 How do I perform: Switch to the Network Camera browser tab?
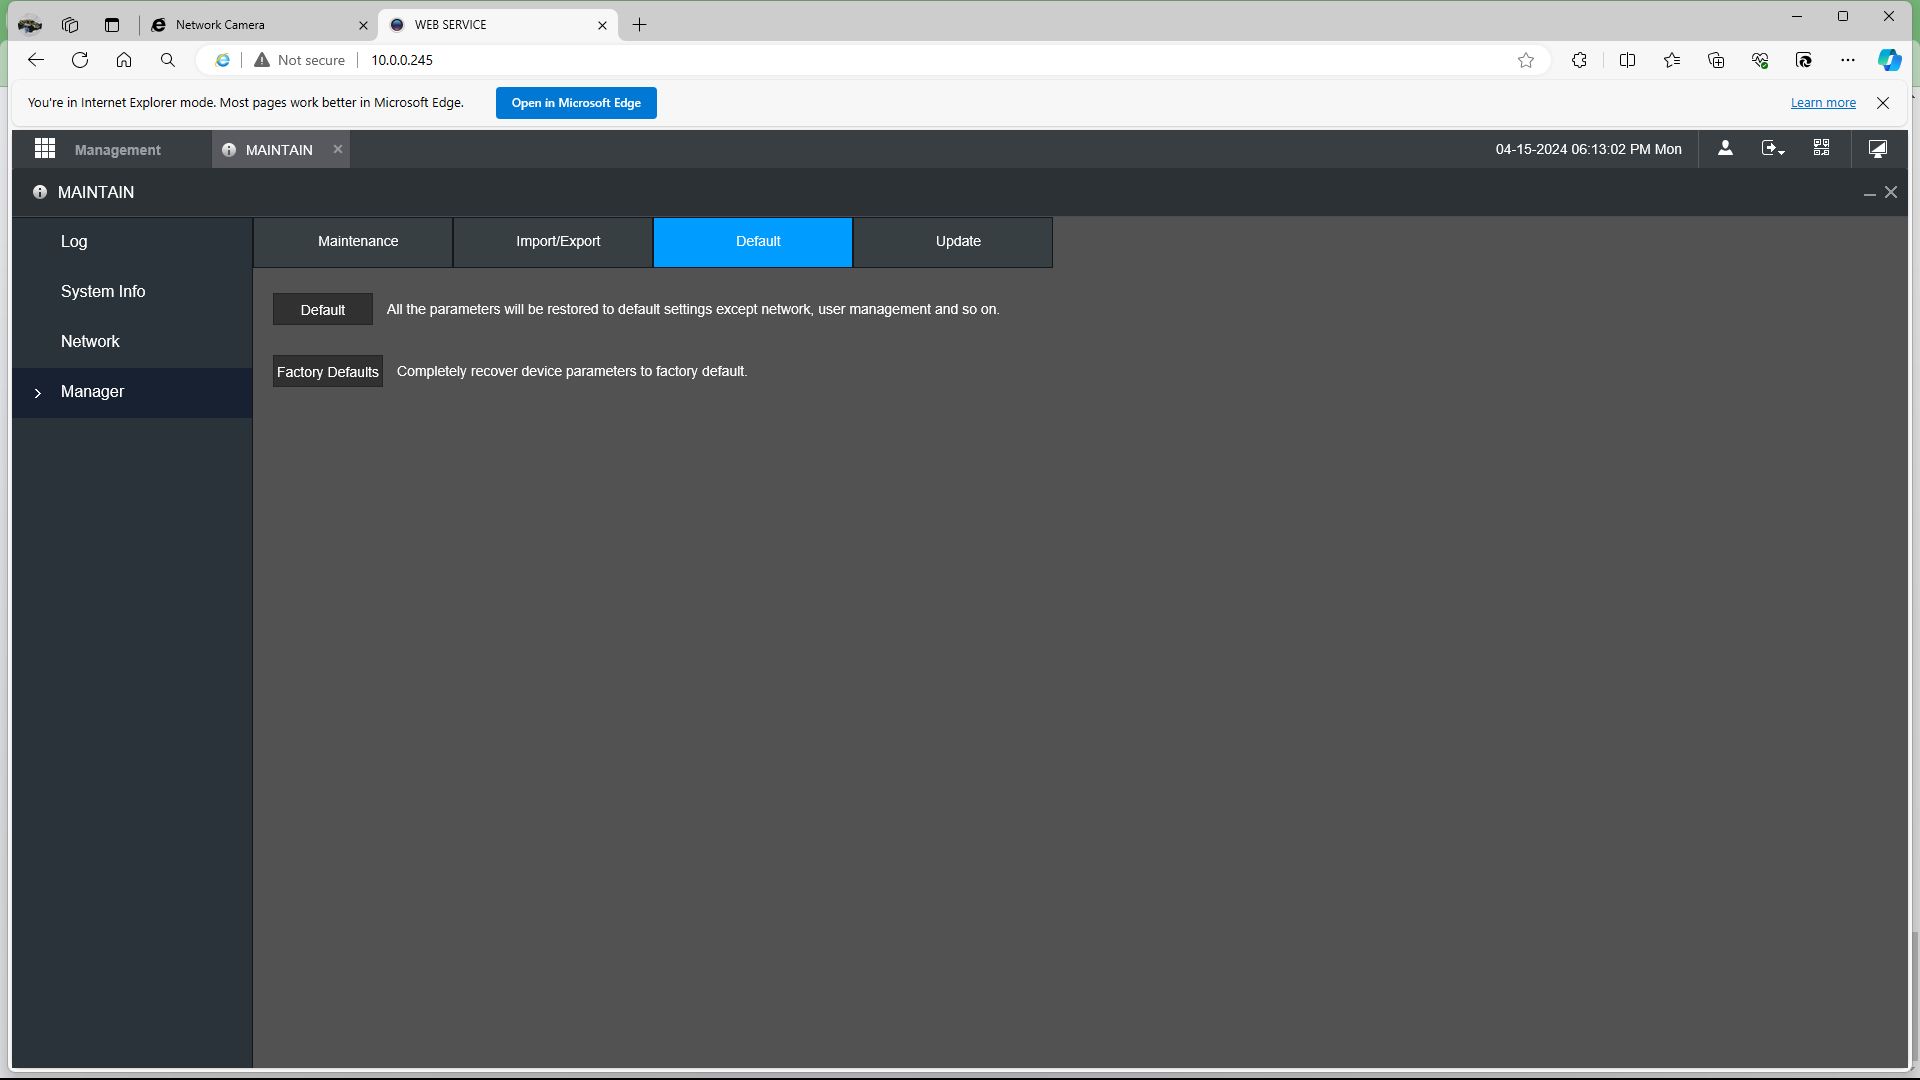click(x=259, y=25)
